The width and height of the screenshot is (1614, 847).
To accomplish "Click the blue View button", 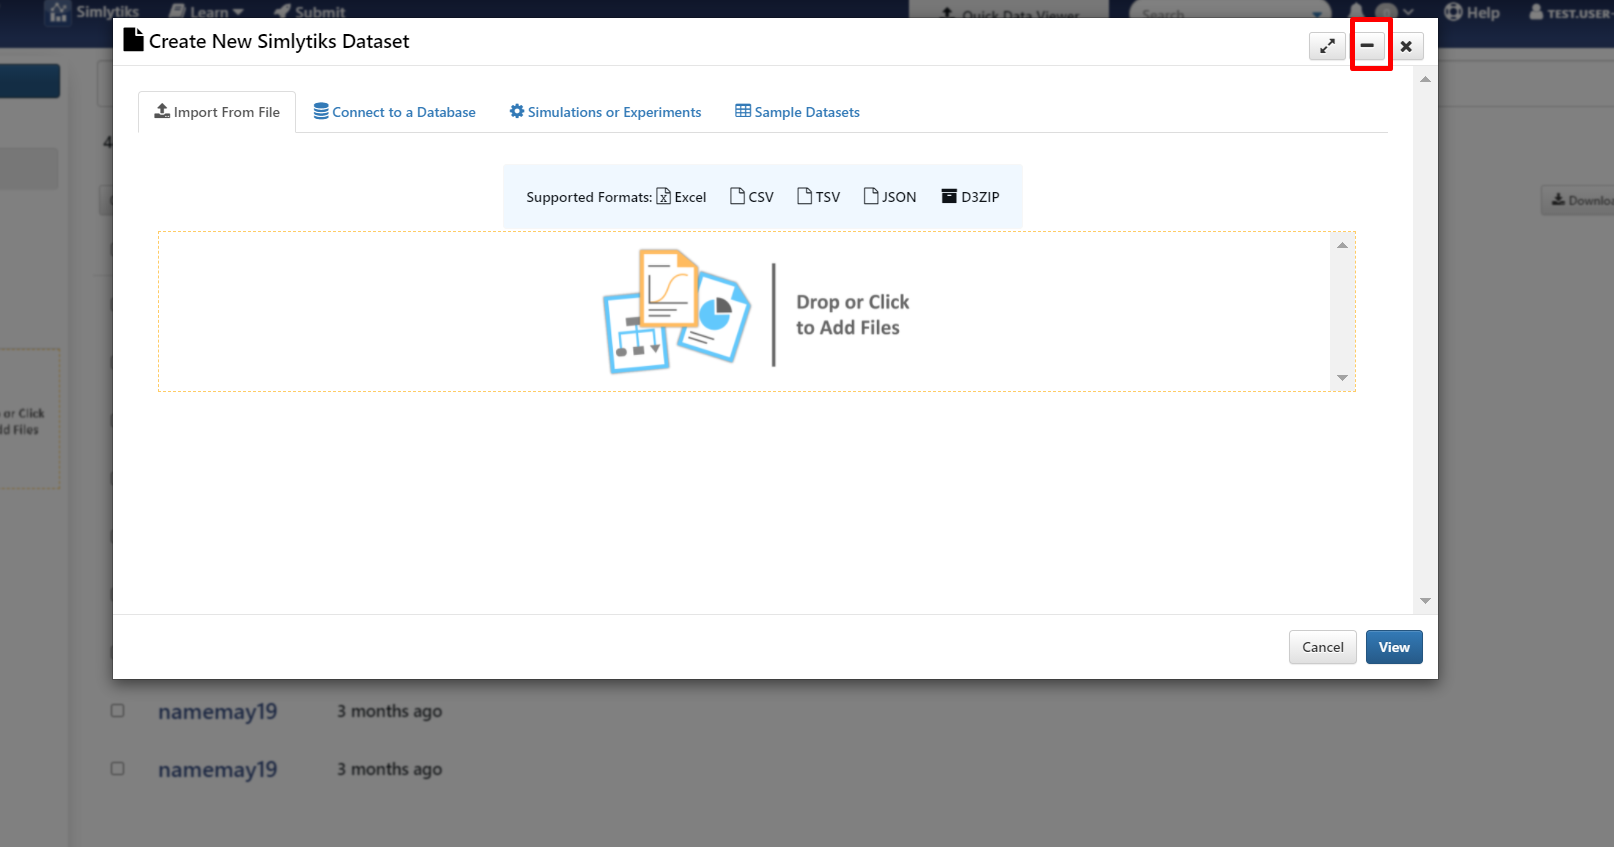I will [x=1394, y=647].
